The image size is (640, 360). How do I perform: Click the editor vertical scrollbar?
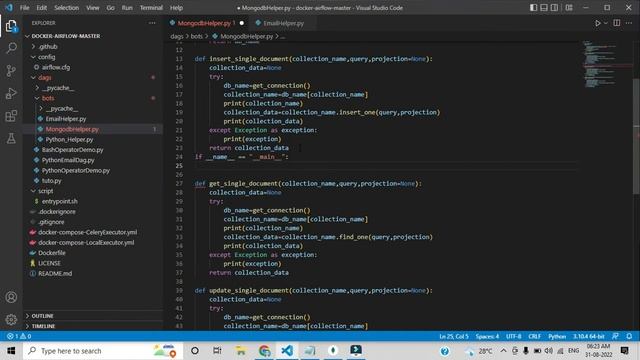point(636,135)
